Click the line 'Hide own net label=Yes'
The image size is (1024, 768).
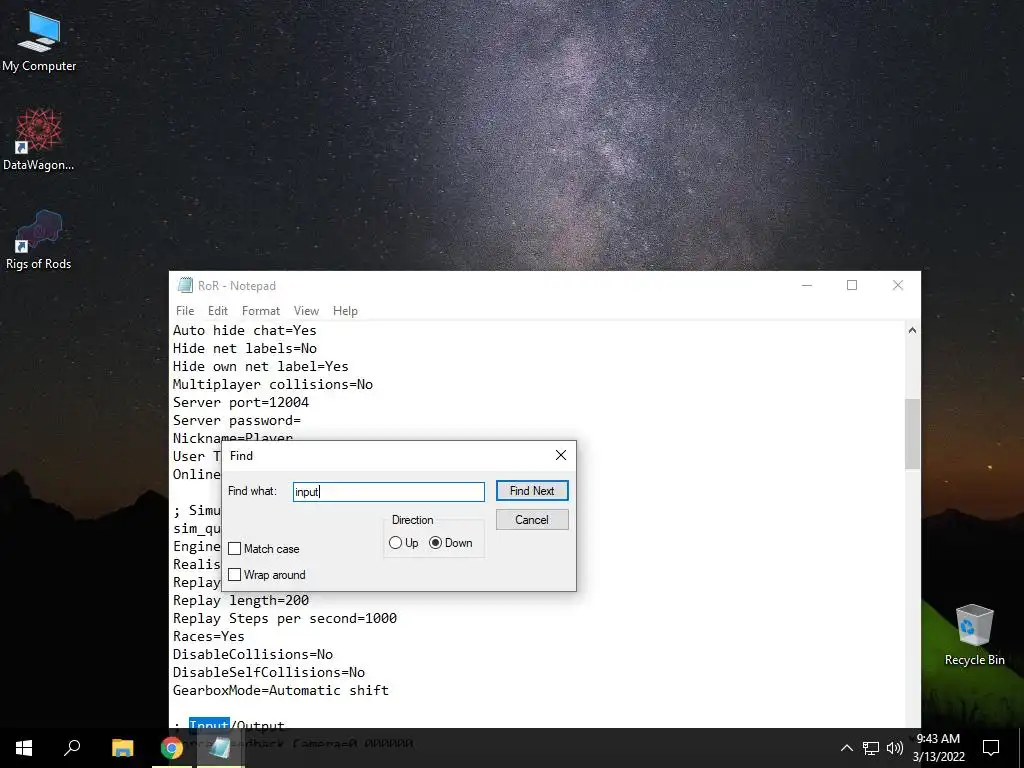[261, 366]
